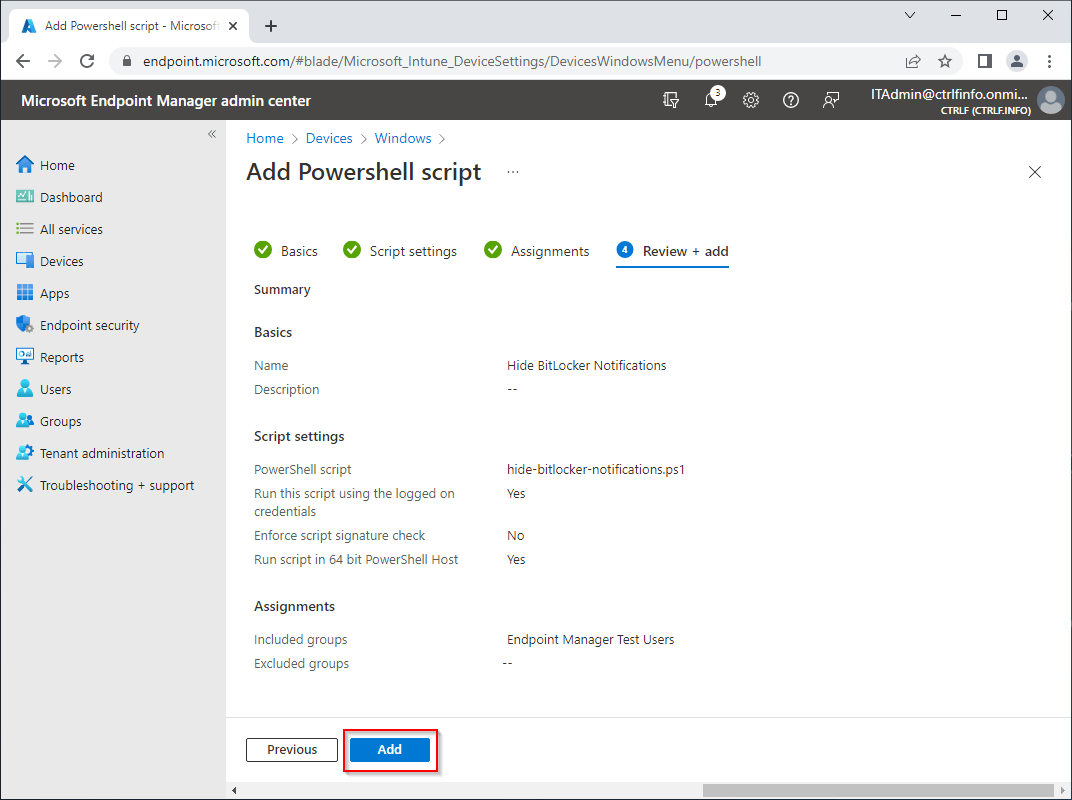1072x800 pixels.
Task: Open the ellipsis menu beside the page title
Action: click(x=512, y=171)
